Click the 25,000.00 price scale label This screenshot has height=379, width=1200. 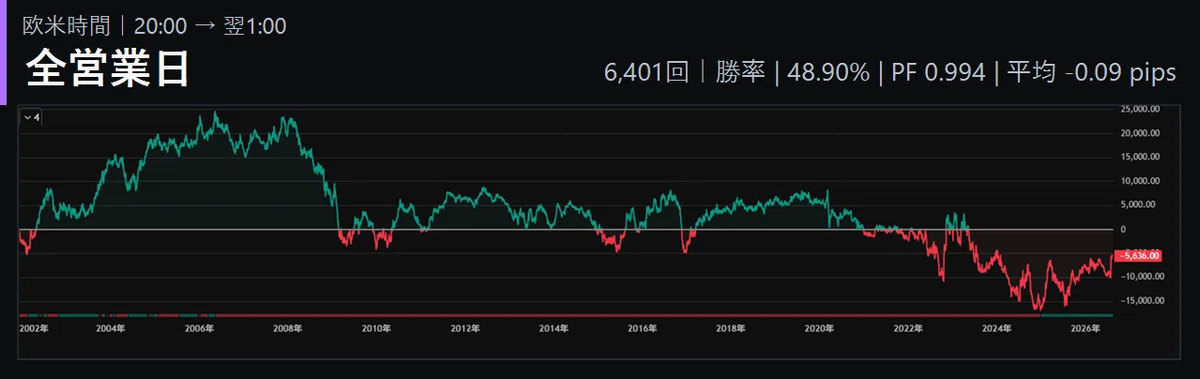pyautogui.click(x=1139, y=109)
